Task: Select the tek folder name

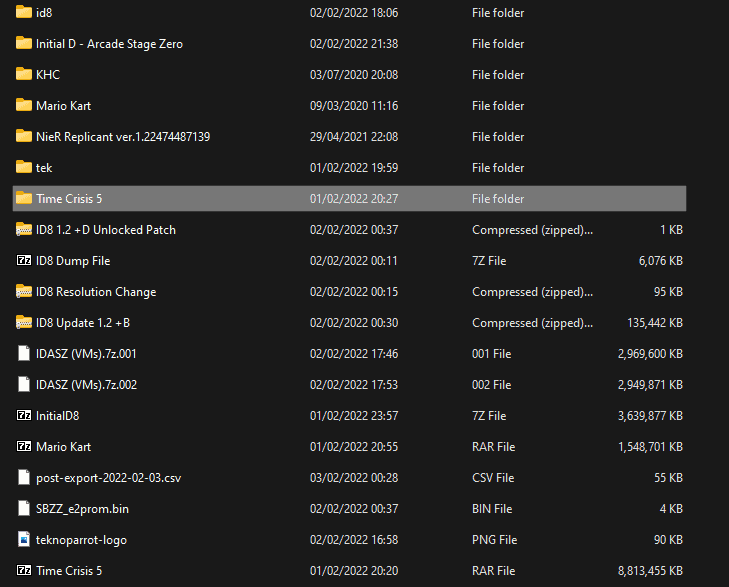Action: [x=44, y=168]
